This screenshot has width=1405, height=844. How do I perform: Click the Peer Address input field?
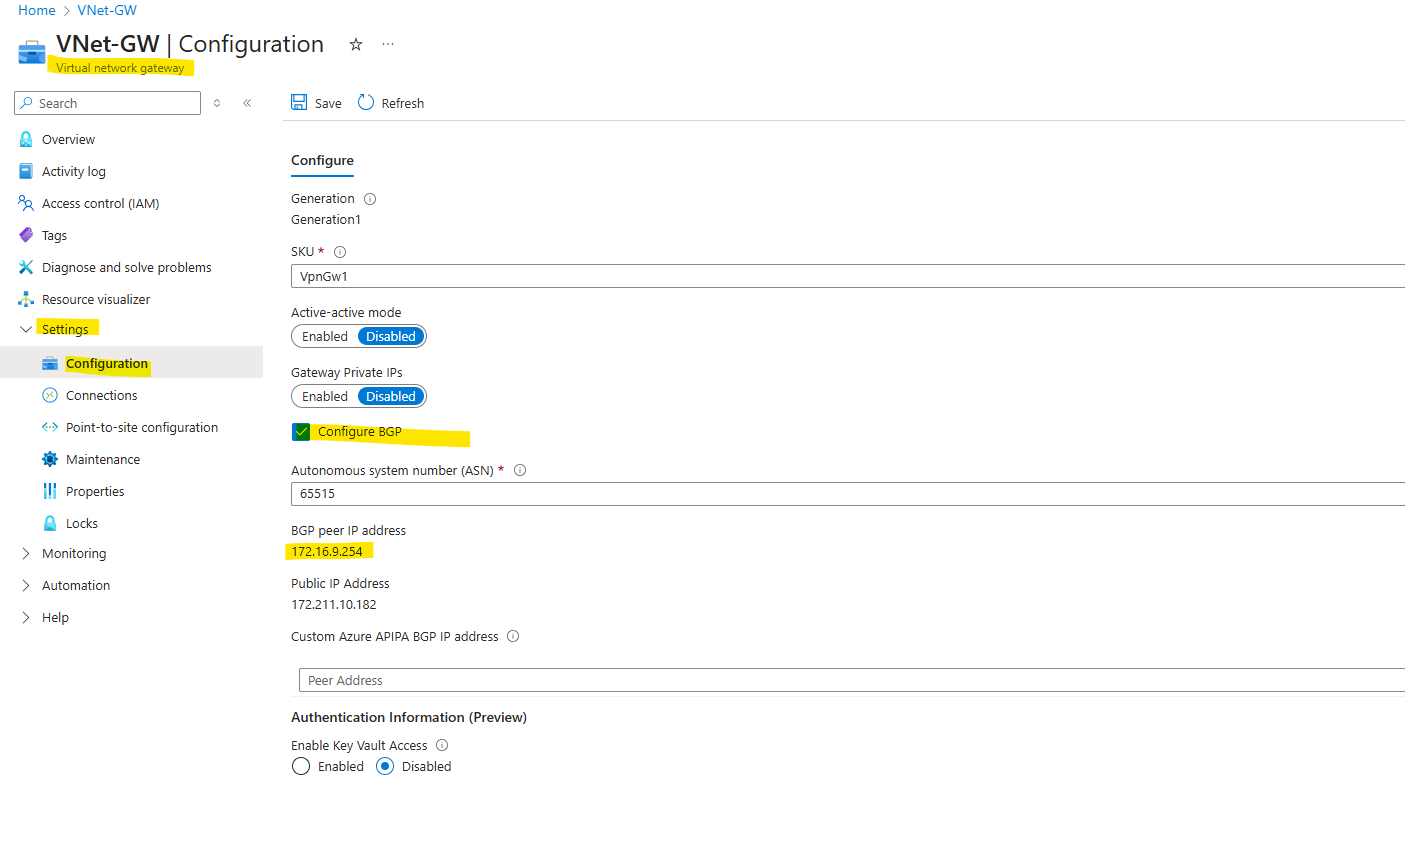click(852, 680)
